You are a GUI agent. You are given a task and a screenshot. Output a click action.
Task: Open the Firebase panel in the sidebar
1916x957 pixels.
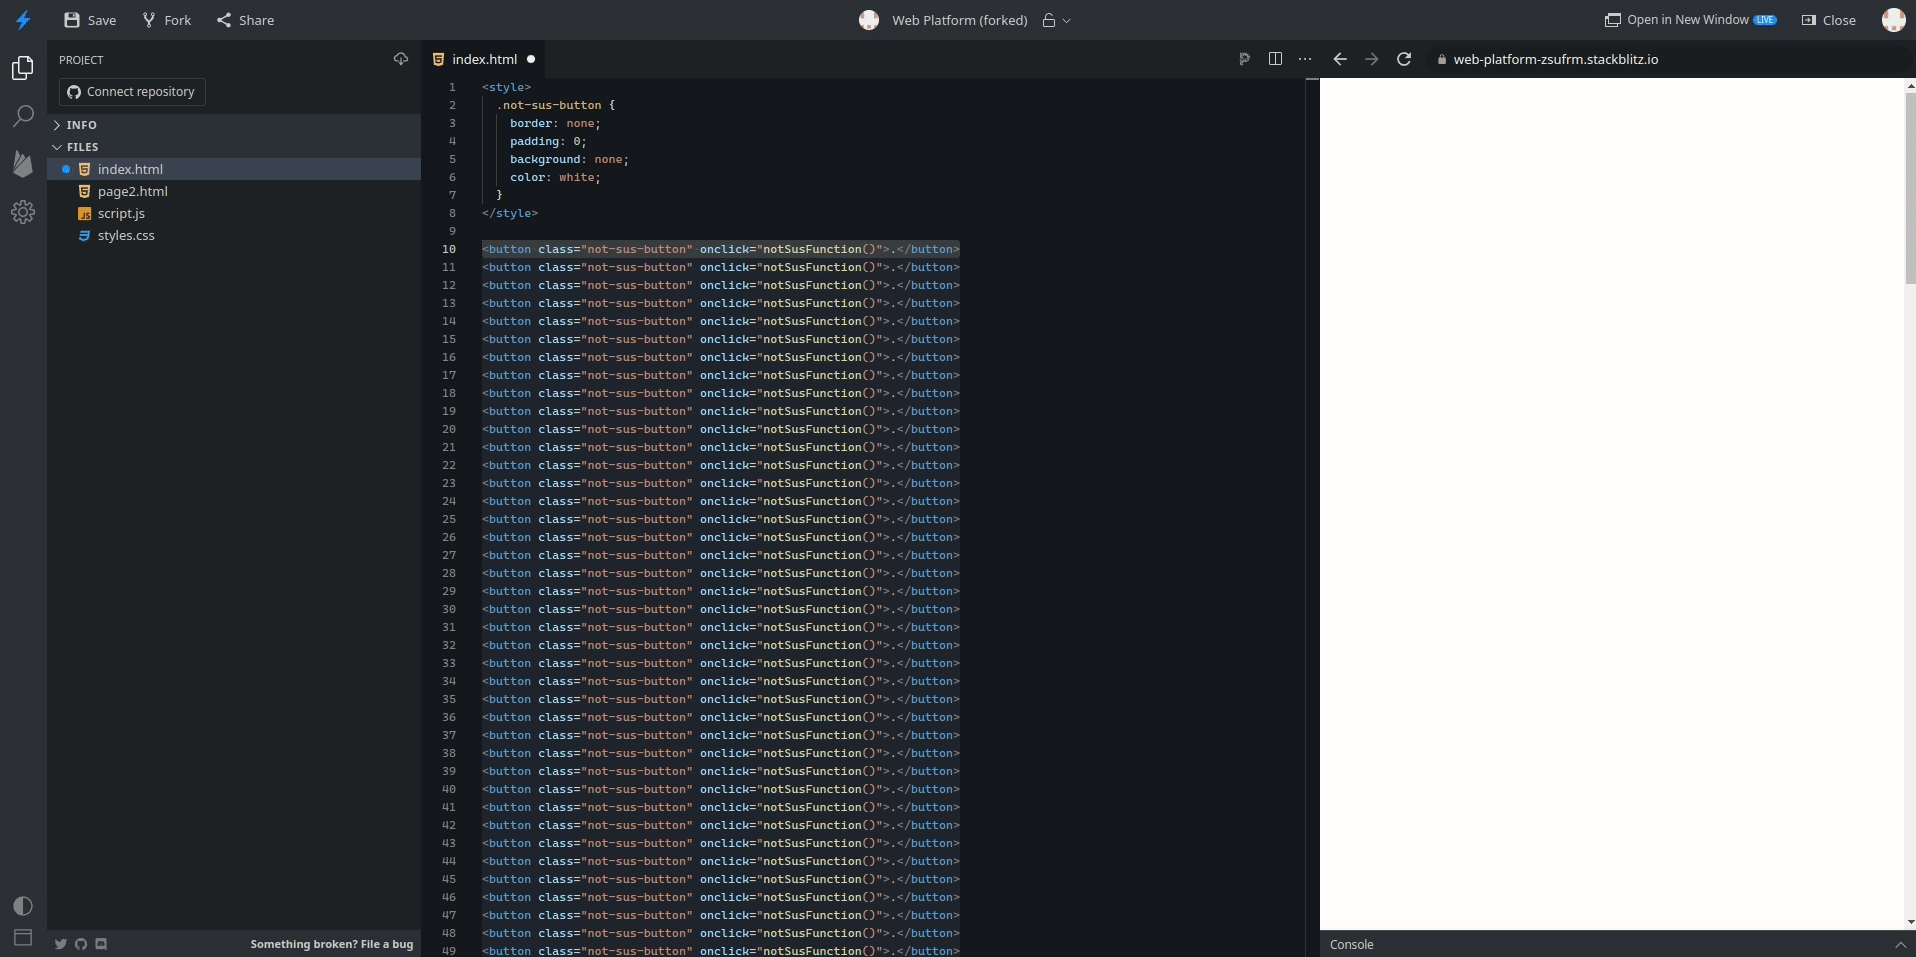point(23,164)
